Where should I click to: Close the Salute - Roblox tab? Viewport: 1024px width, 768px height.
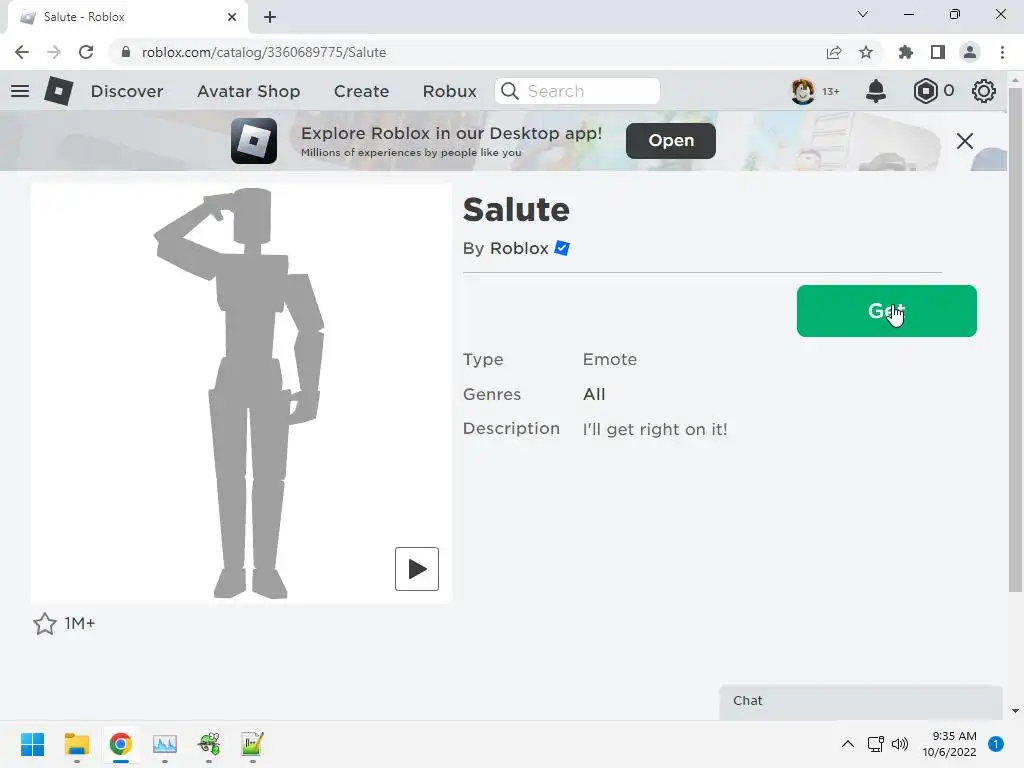232,17
